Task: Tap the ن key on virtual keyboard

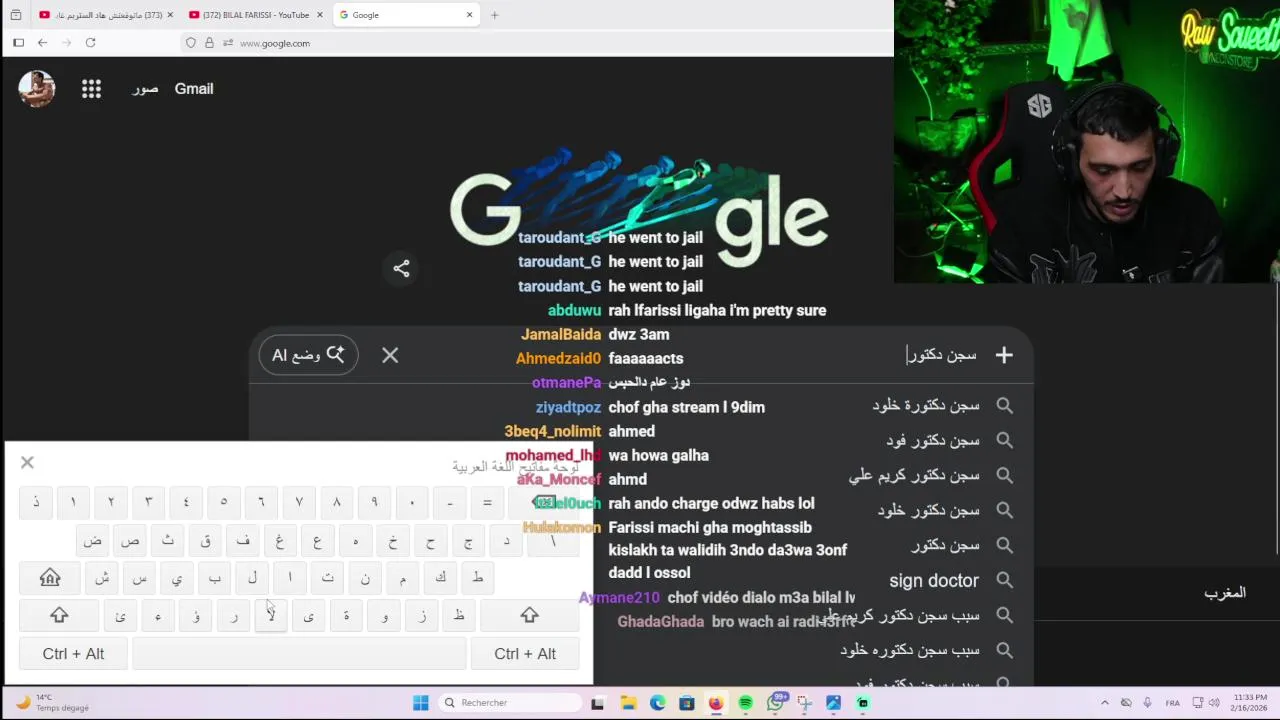Action: (365, 578)
